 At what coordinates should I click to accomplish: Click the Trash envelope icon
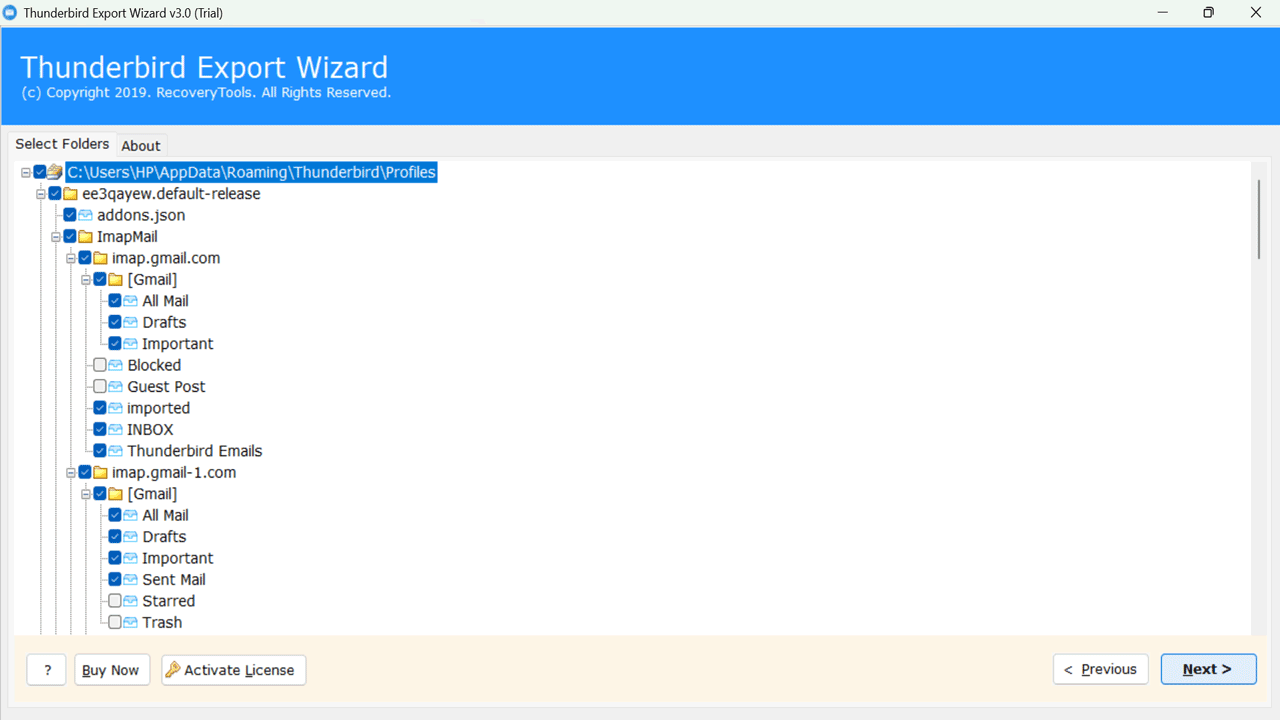click(x=130, y=623)
